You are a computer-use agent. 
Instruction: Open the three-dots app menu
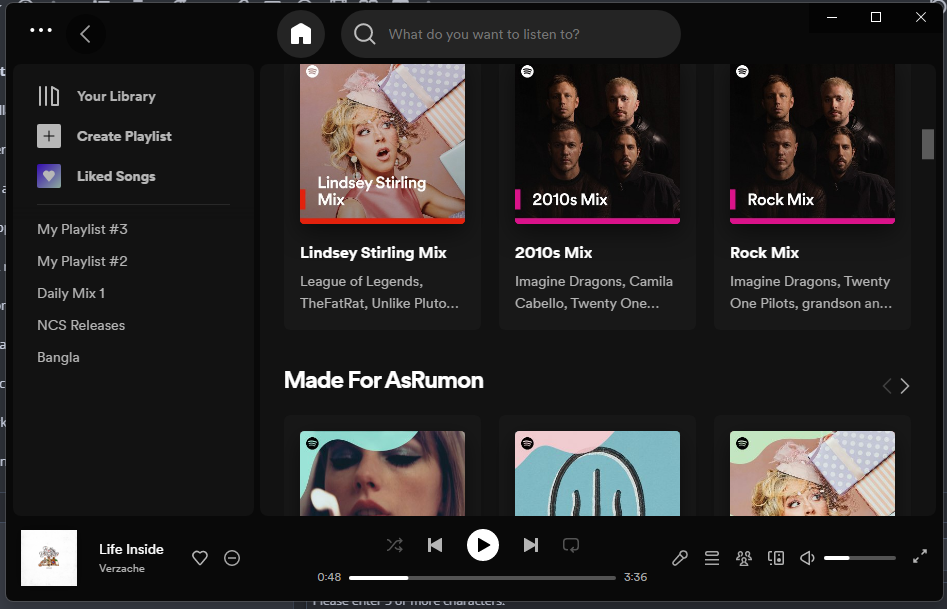coord(41,30)
